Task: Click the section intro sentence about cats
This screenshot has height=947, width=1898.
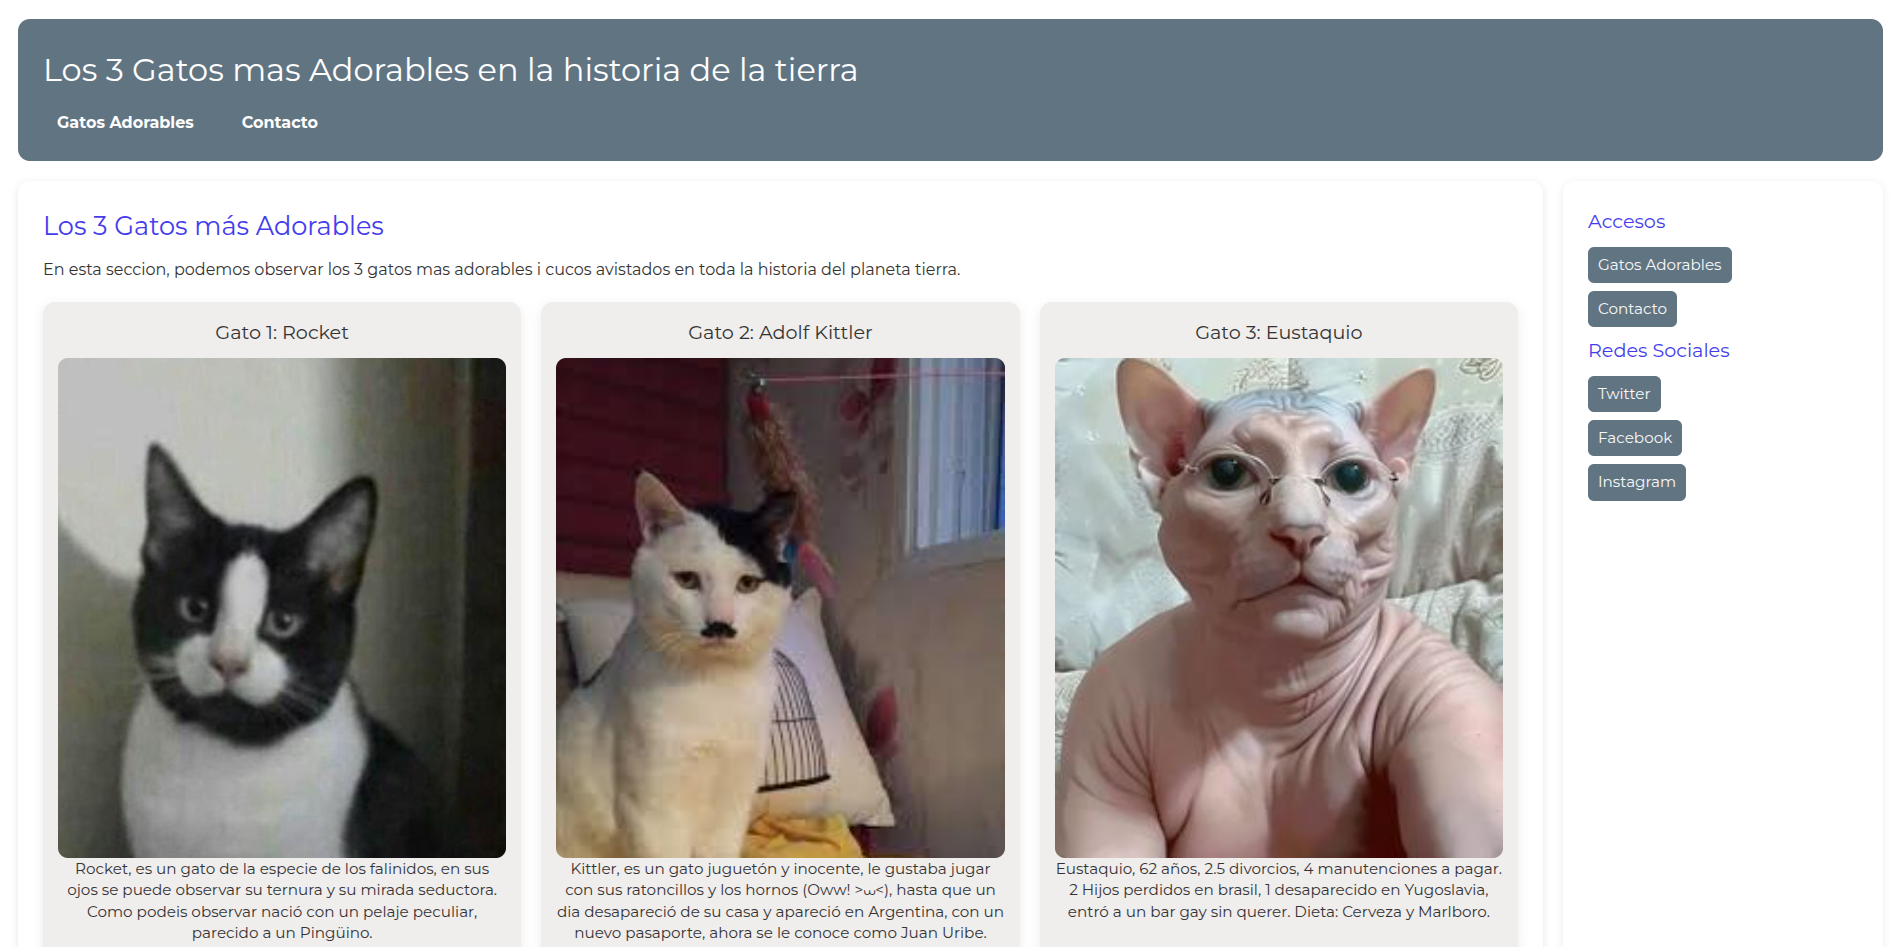Action: coord(501,269)
